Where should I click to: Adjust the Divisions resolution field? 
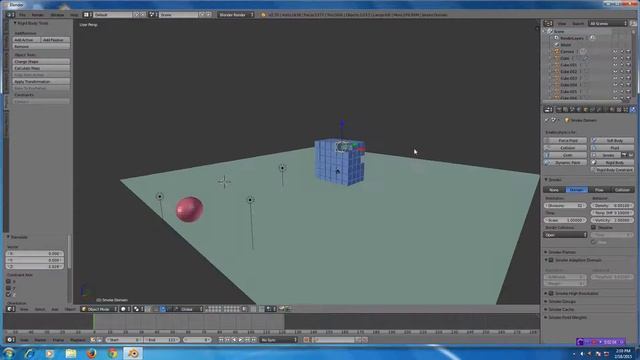(565, 206)
